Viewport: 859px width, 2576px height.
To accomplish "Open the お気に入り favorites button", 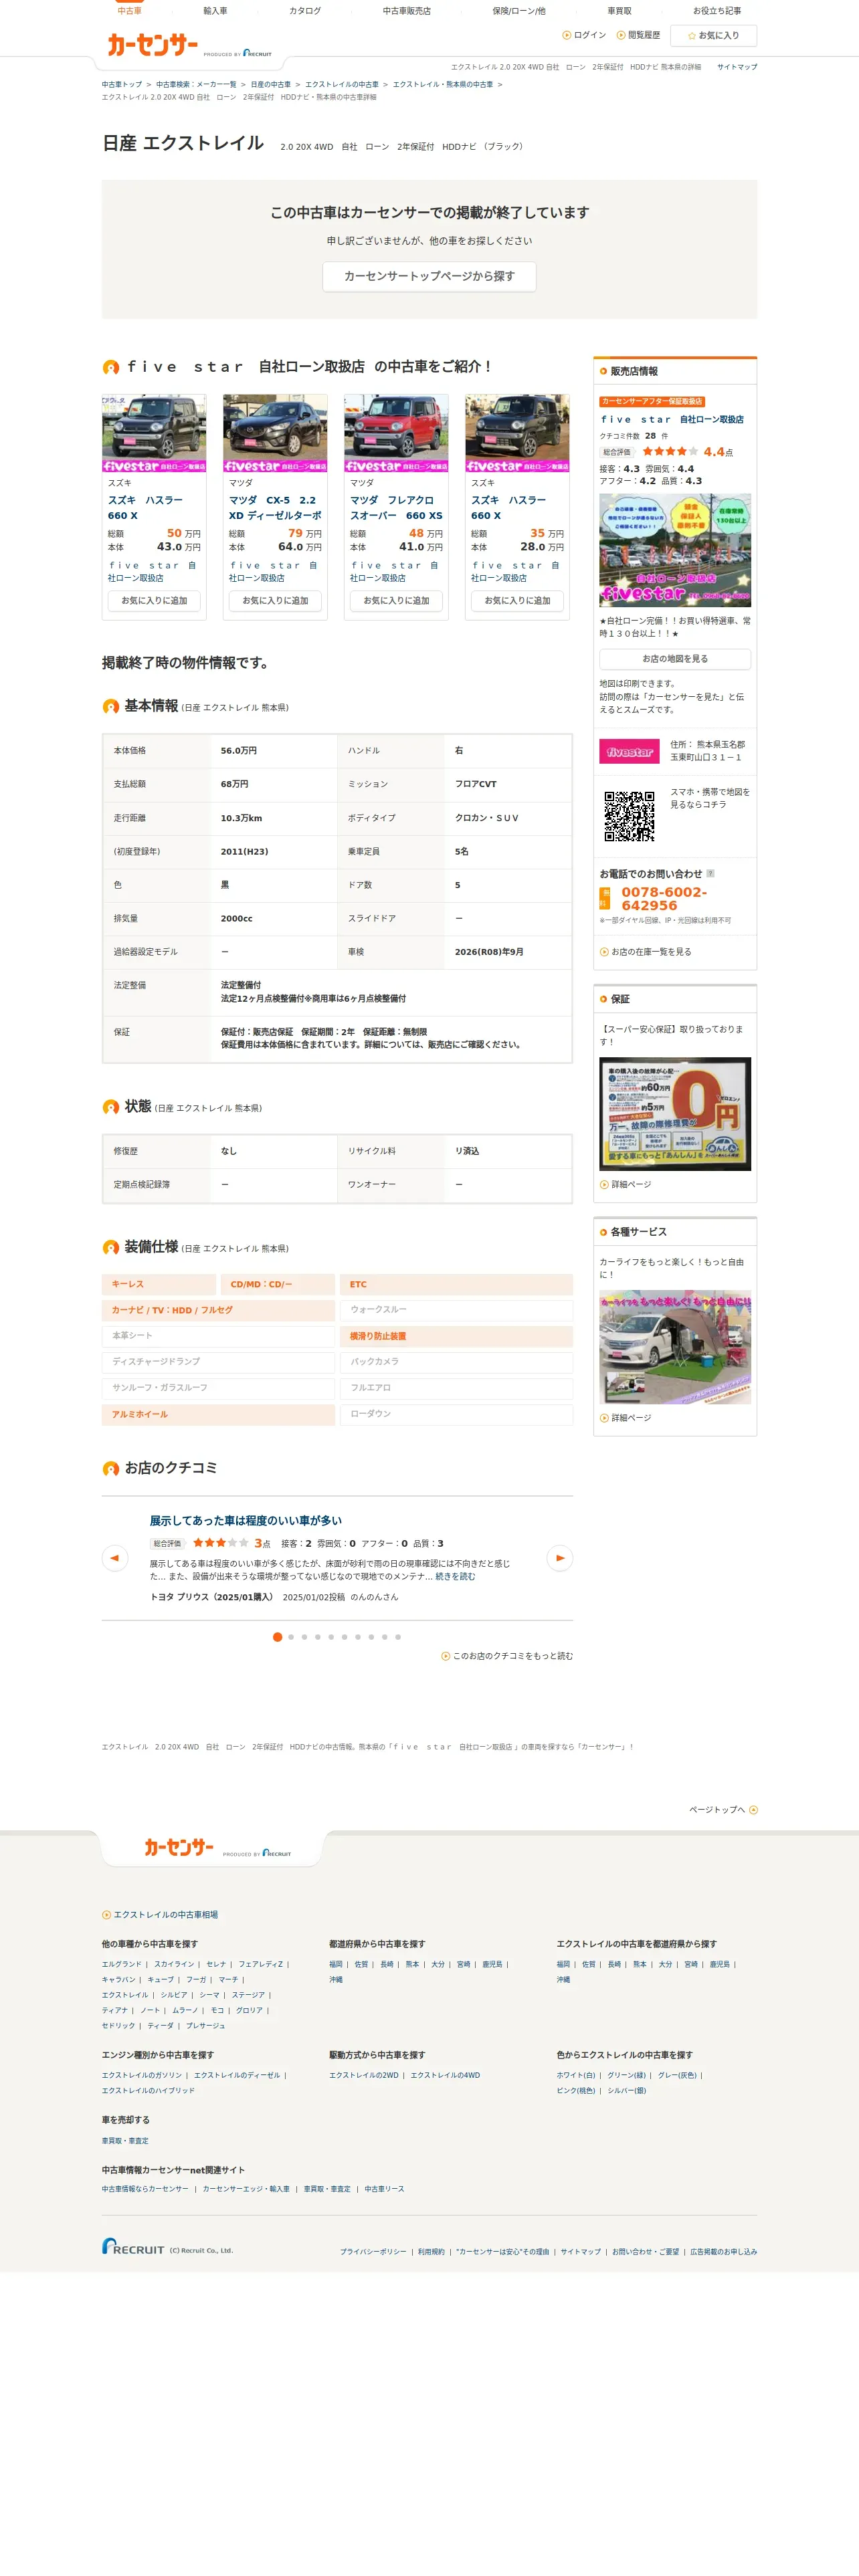I will [713, 35].
